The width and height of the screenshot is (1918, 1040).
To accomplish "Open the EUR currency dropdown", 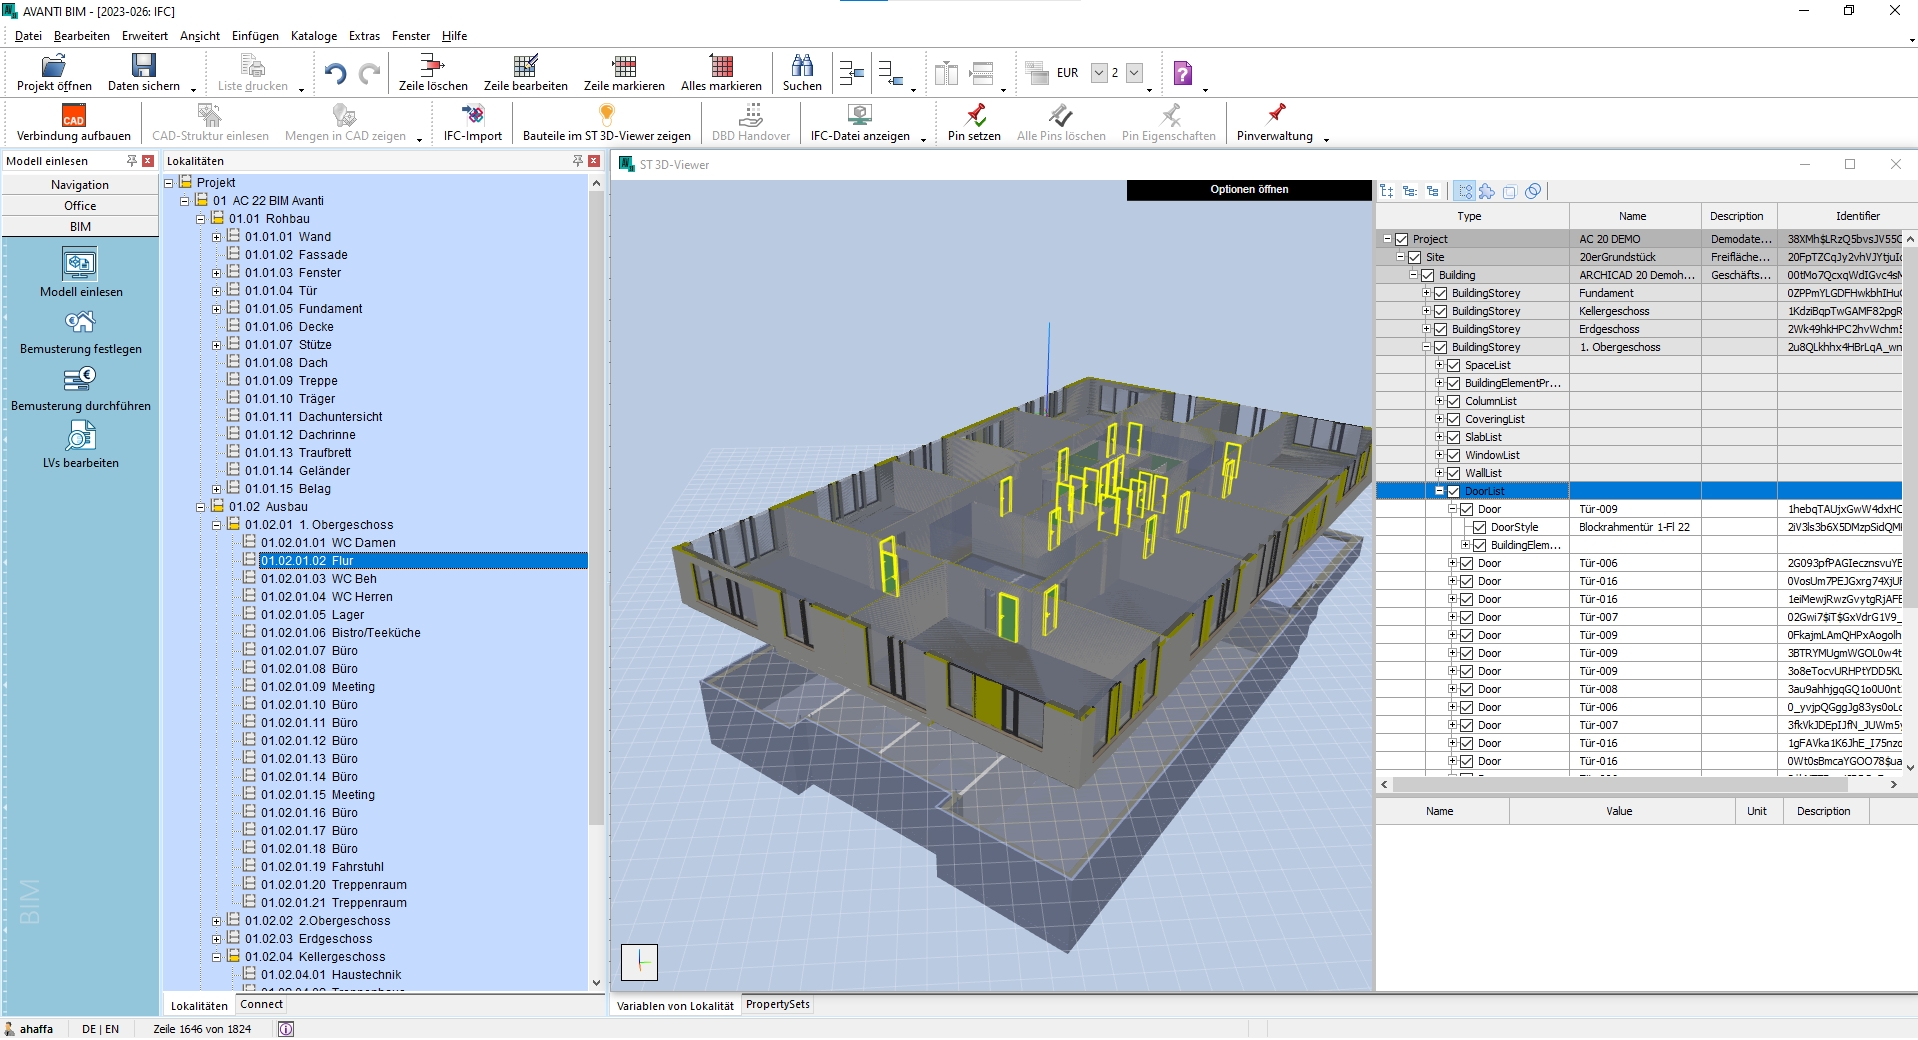I will coord(1098,72).
